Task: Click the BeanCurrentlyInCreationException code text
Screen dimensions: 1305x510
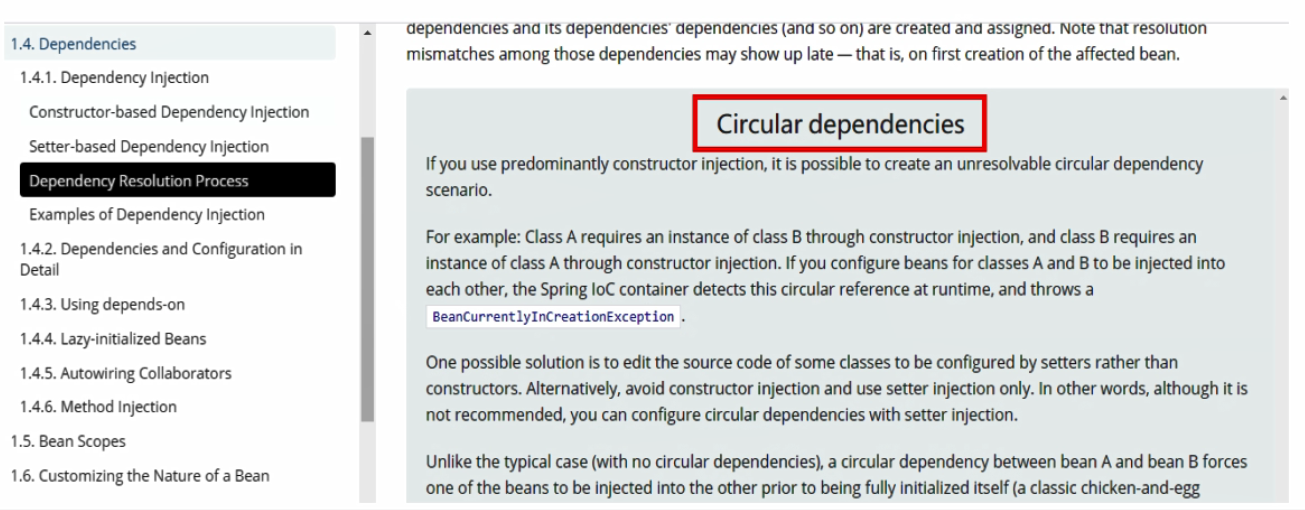Action: click(x=553, y=317)
